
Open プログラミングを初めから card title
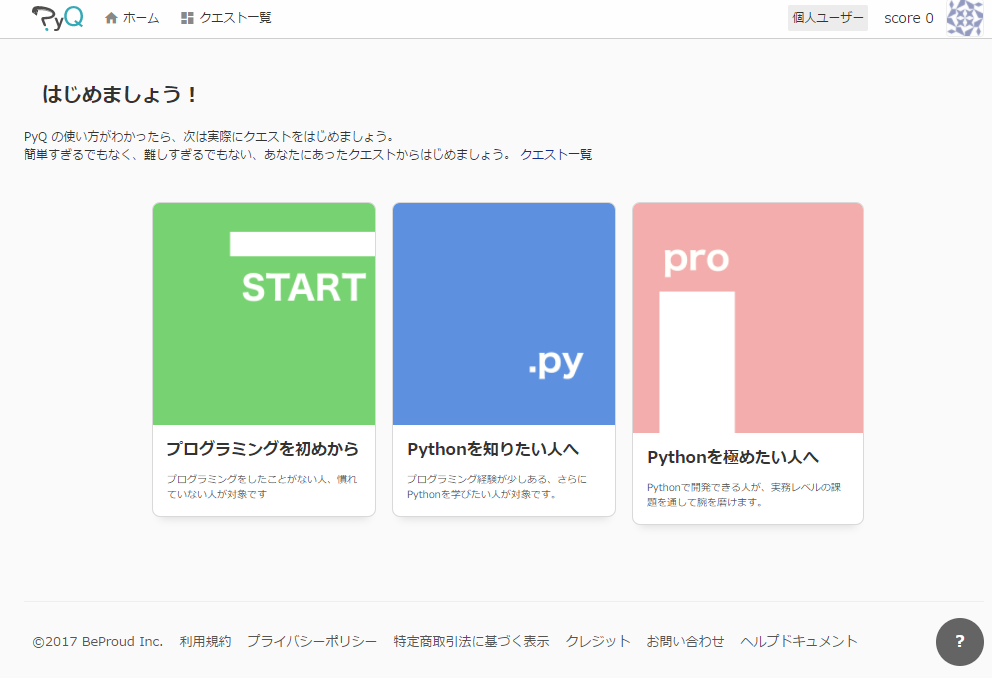tap(263, 448)
